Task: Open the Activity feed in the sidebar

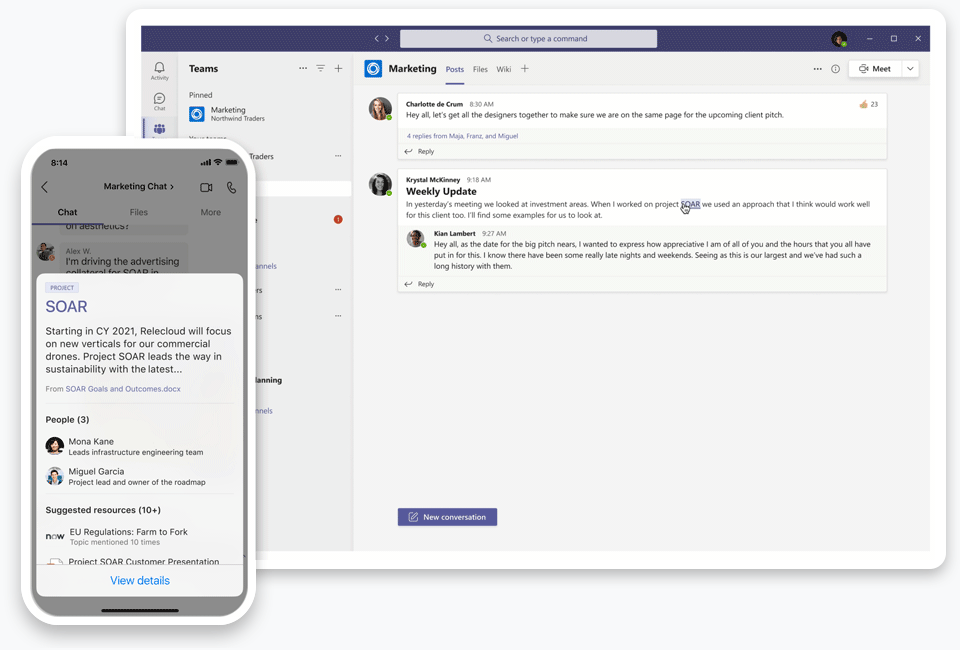Action: point(159,68)
